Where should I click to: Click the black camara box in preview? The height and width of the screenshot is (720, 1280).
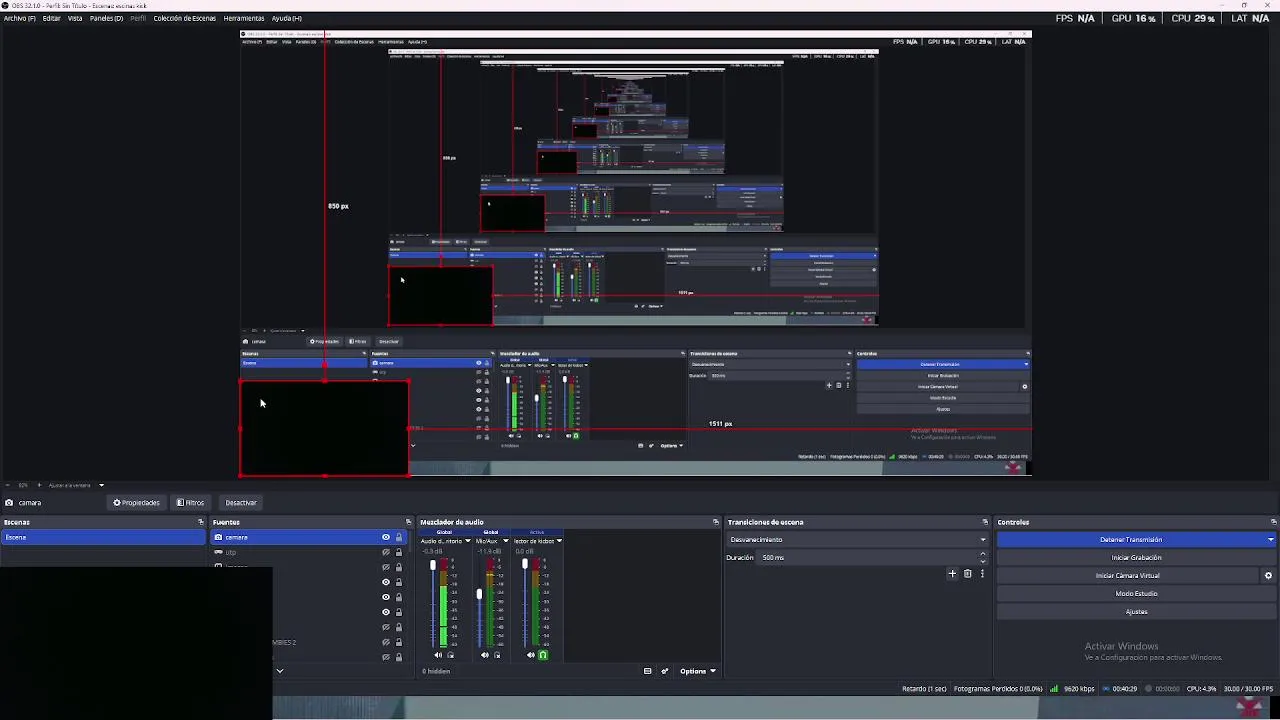(x=324, y=428)
